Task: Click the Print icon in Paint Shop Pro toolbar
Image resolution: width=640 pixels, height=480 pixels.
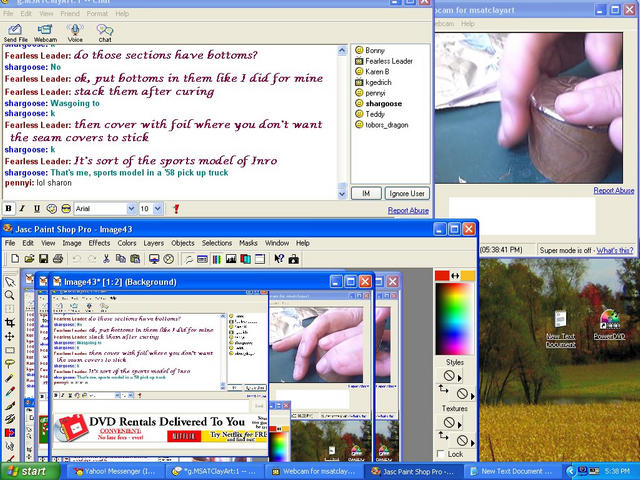Action: click(x=58, y=259)
